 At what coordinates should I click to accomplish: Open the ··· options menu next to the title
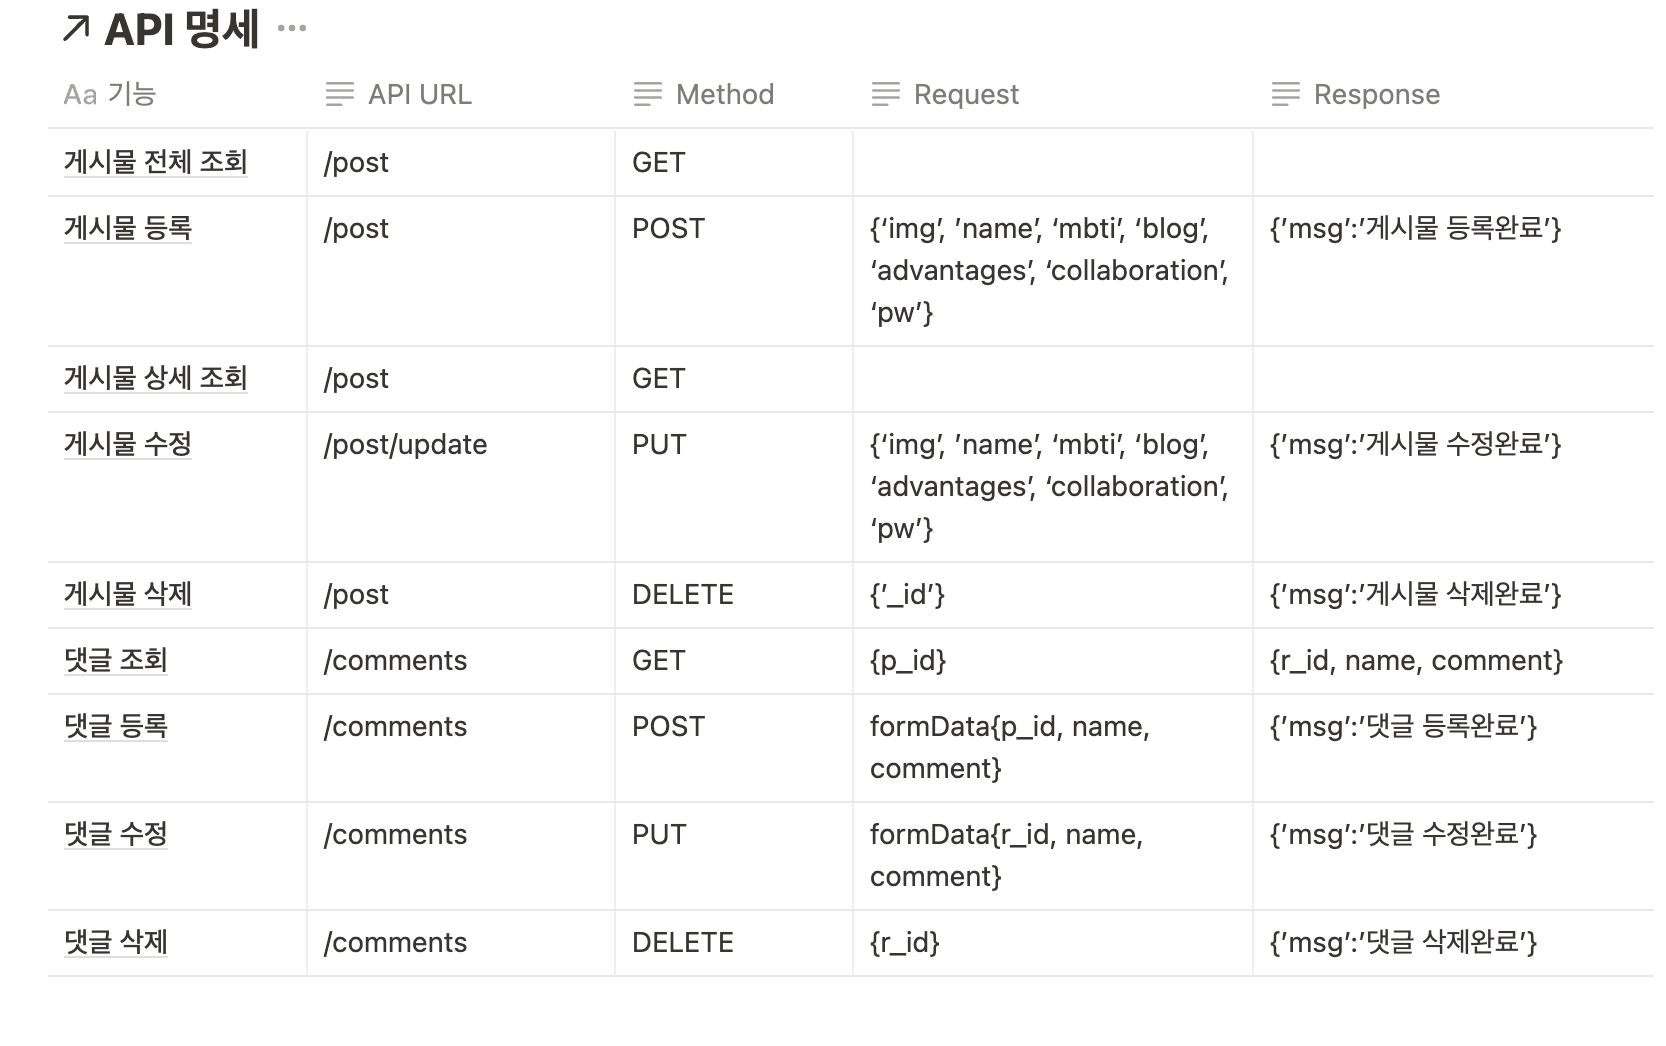(292, 29)
